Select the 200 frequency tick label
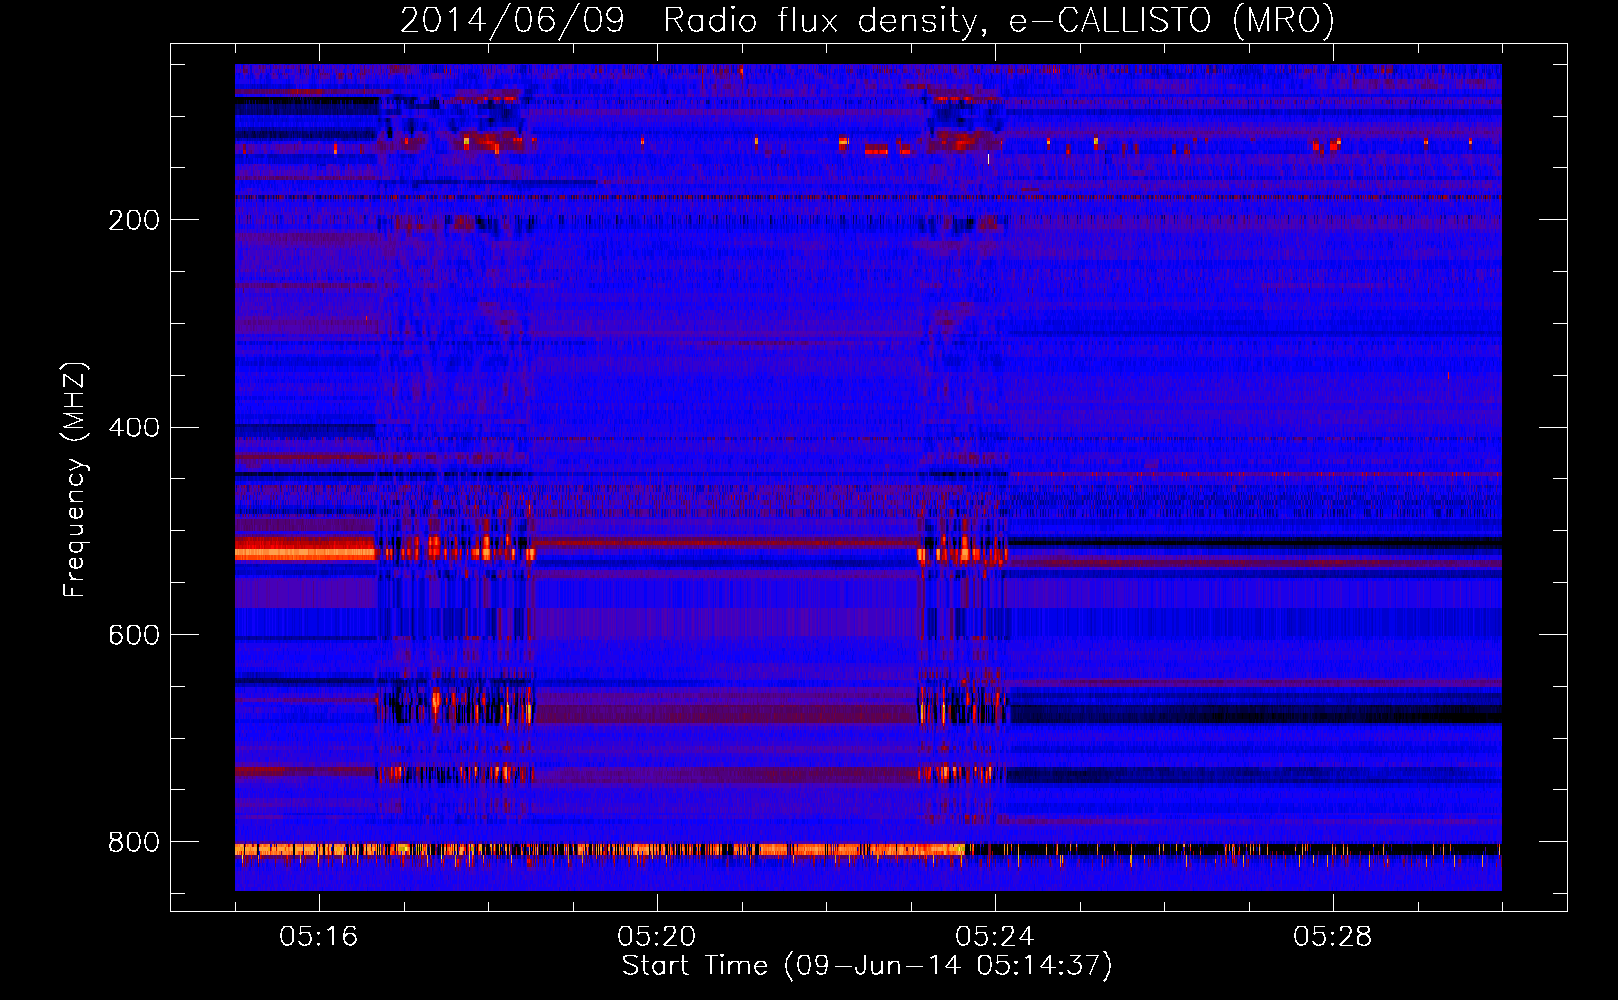The height and width of the screenshot is (1000, 1618). point(134,220)
